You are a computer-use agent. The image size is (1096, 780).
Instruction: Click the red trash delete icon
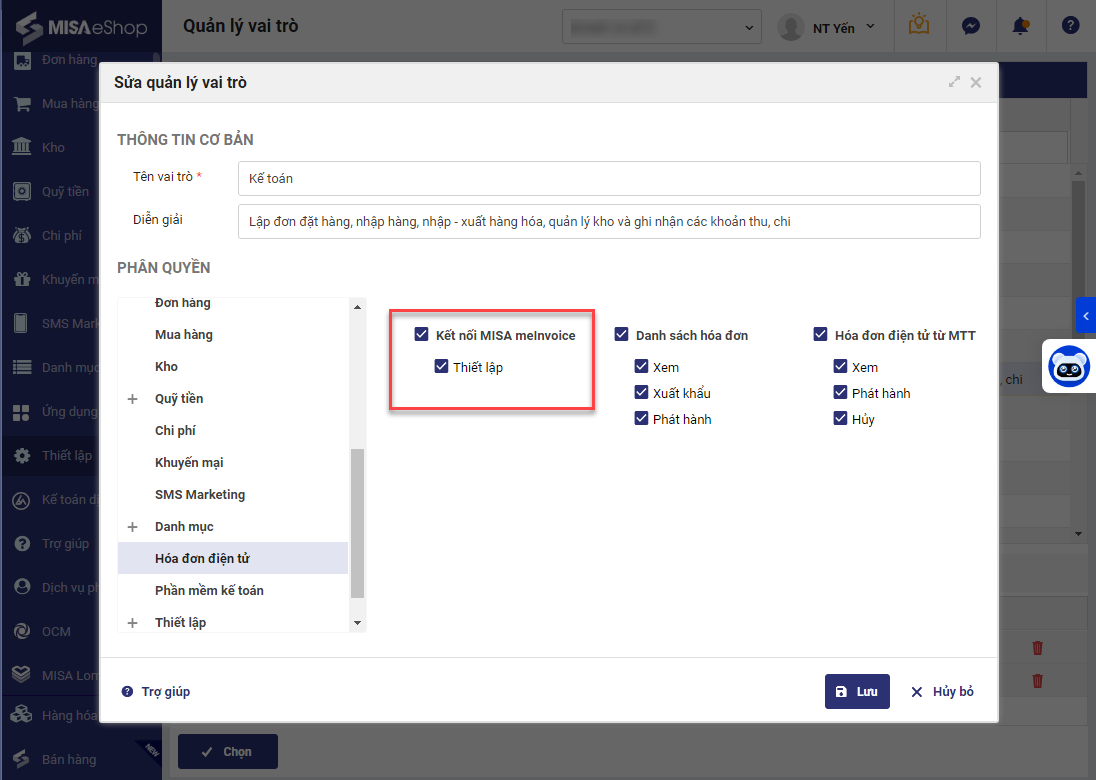click(x=1037, y=648)
